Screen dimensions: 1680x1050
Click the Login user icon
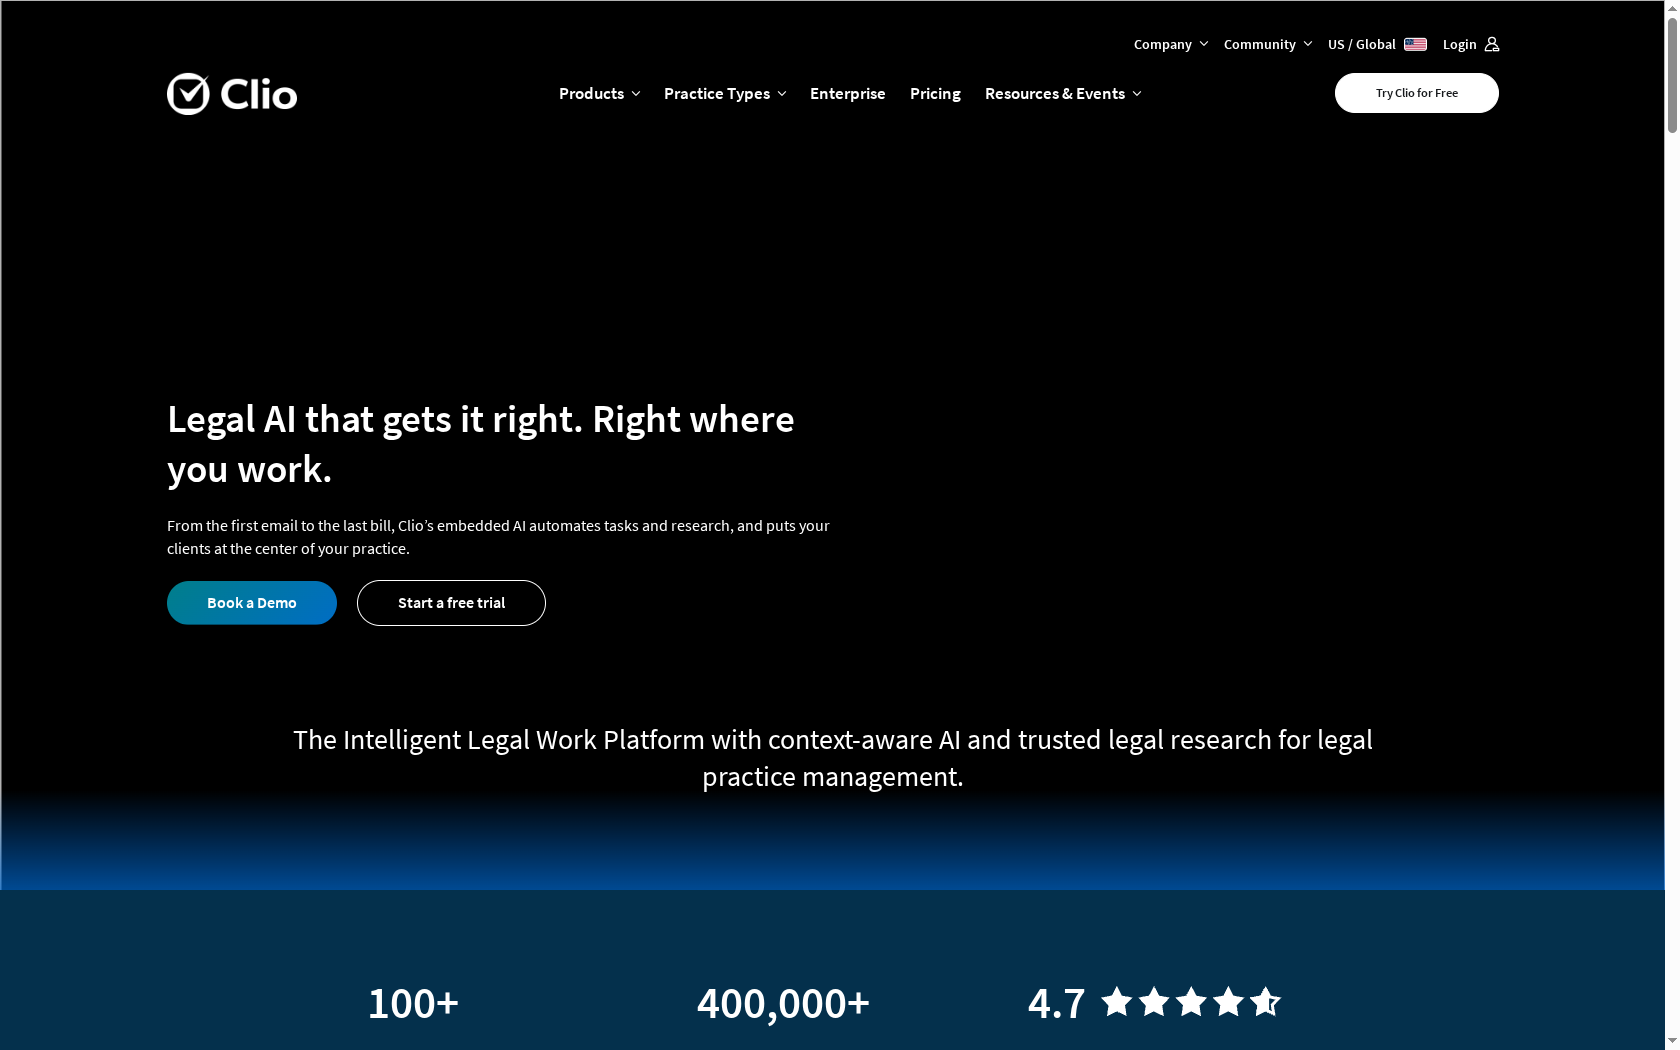click(x=1491, y=44)
